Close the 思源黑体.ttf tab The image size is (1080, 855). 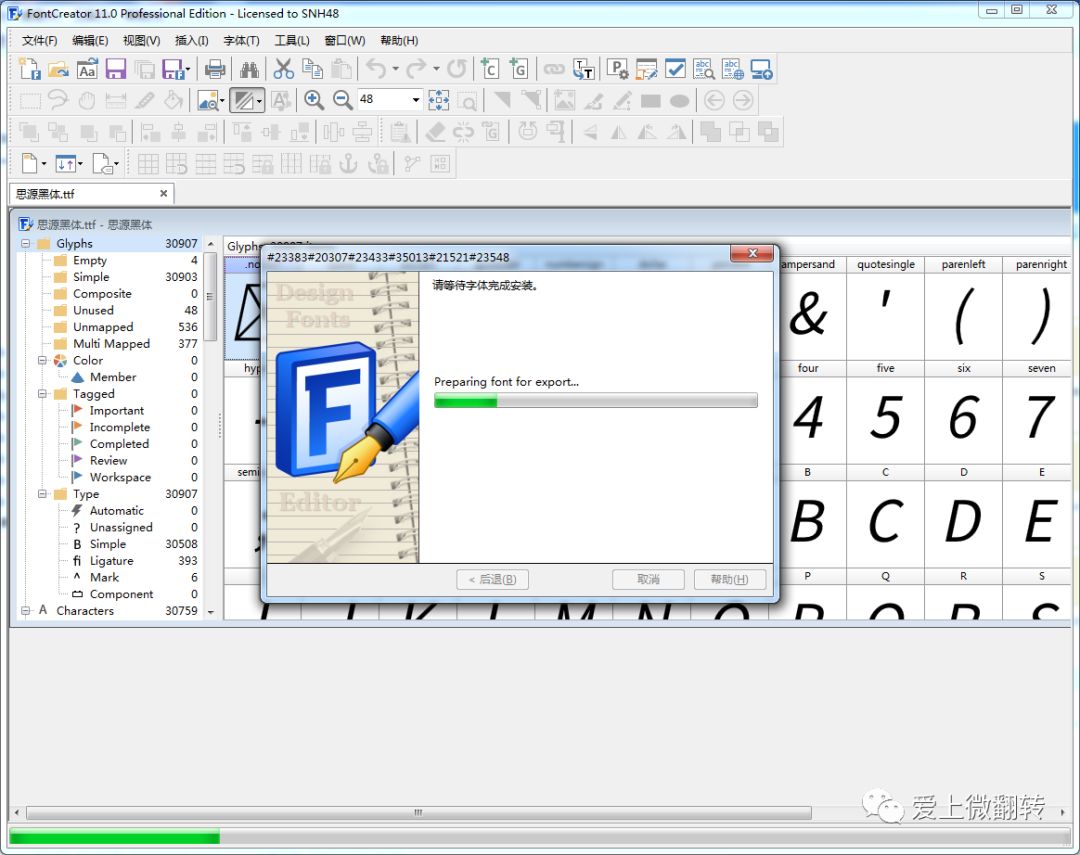[x=164, y=194]
